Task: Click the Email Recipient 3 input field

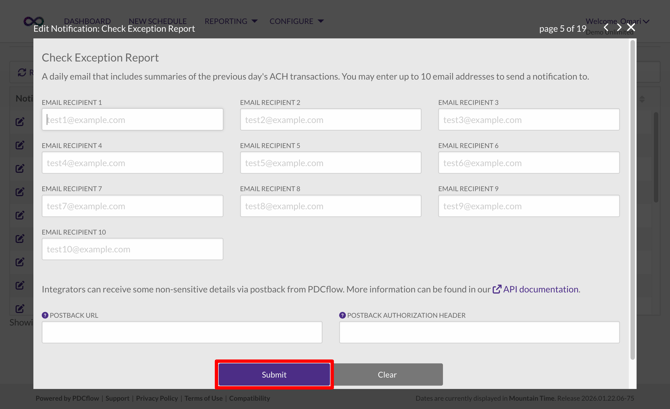Action: 529,120
